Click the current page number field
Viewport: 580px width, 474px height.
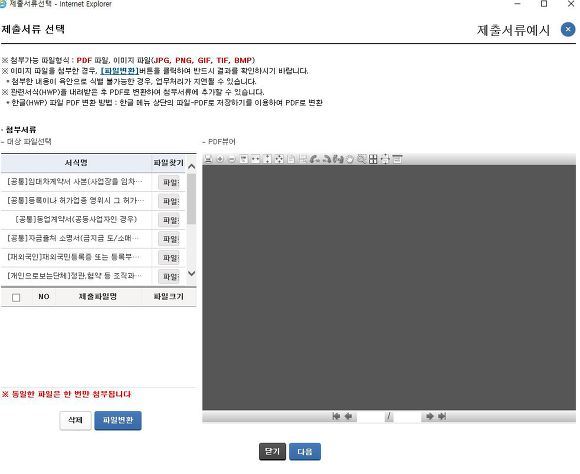coord(371,417)
